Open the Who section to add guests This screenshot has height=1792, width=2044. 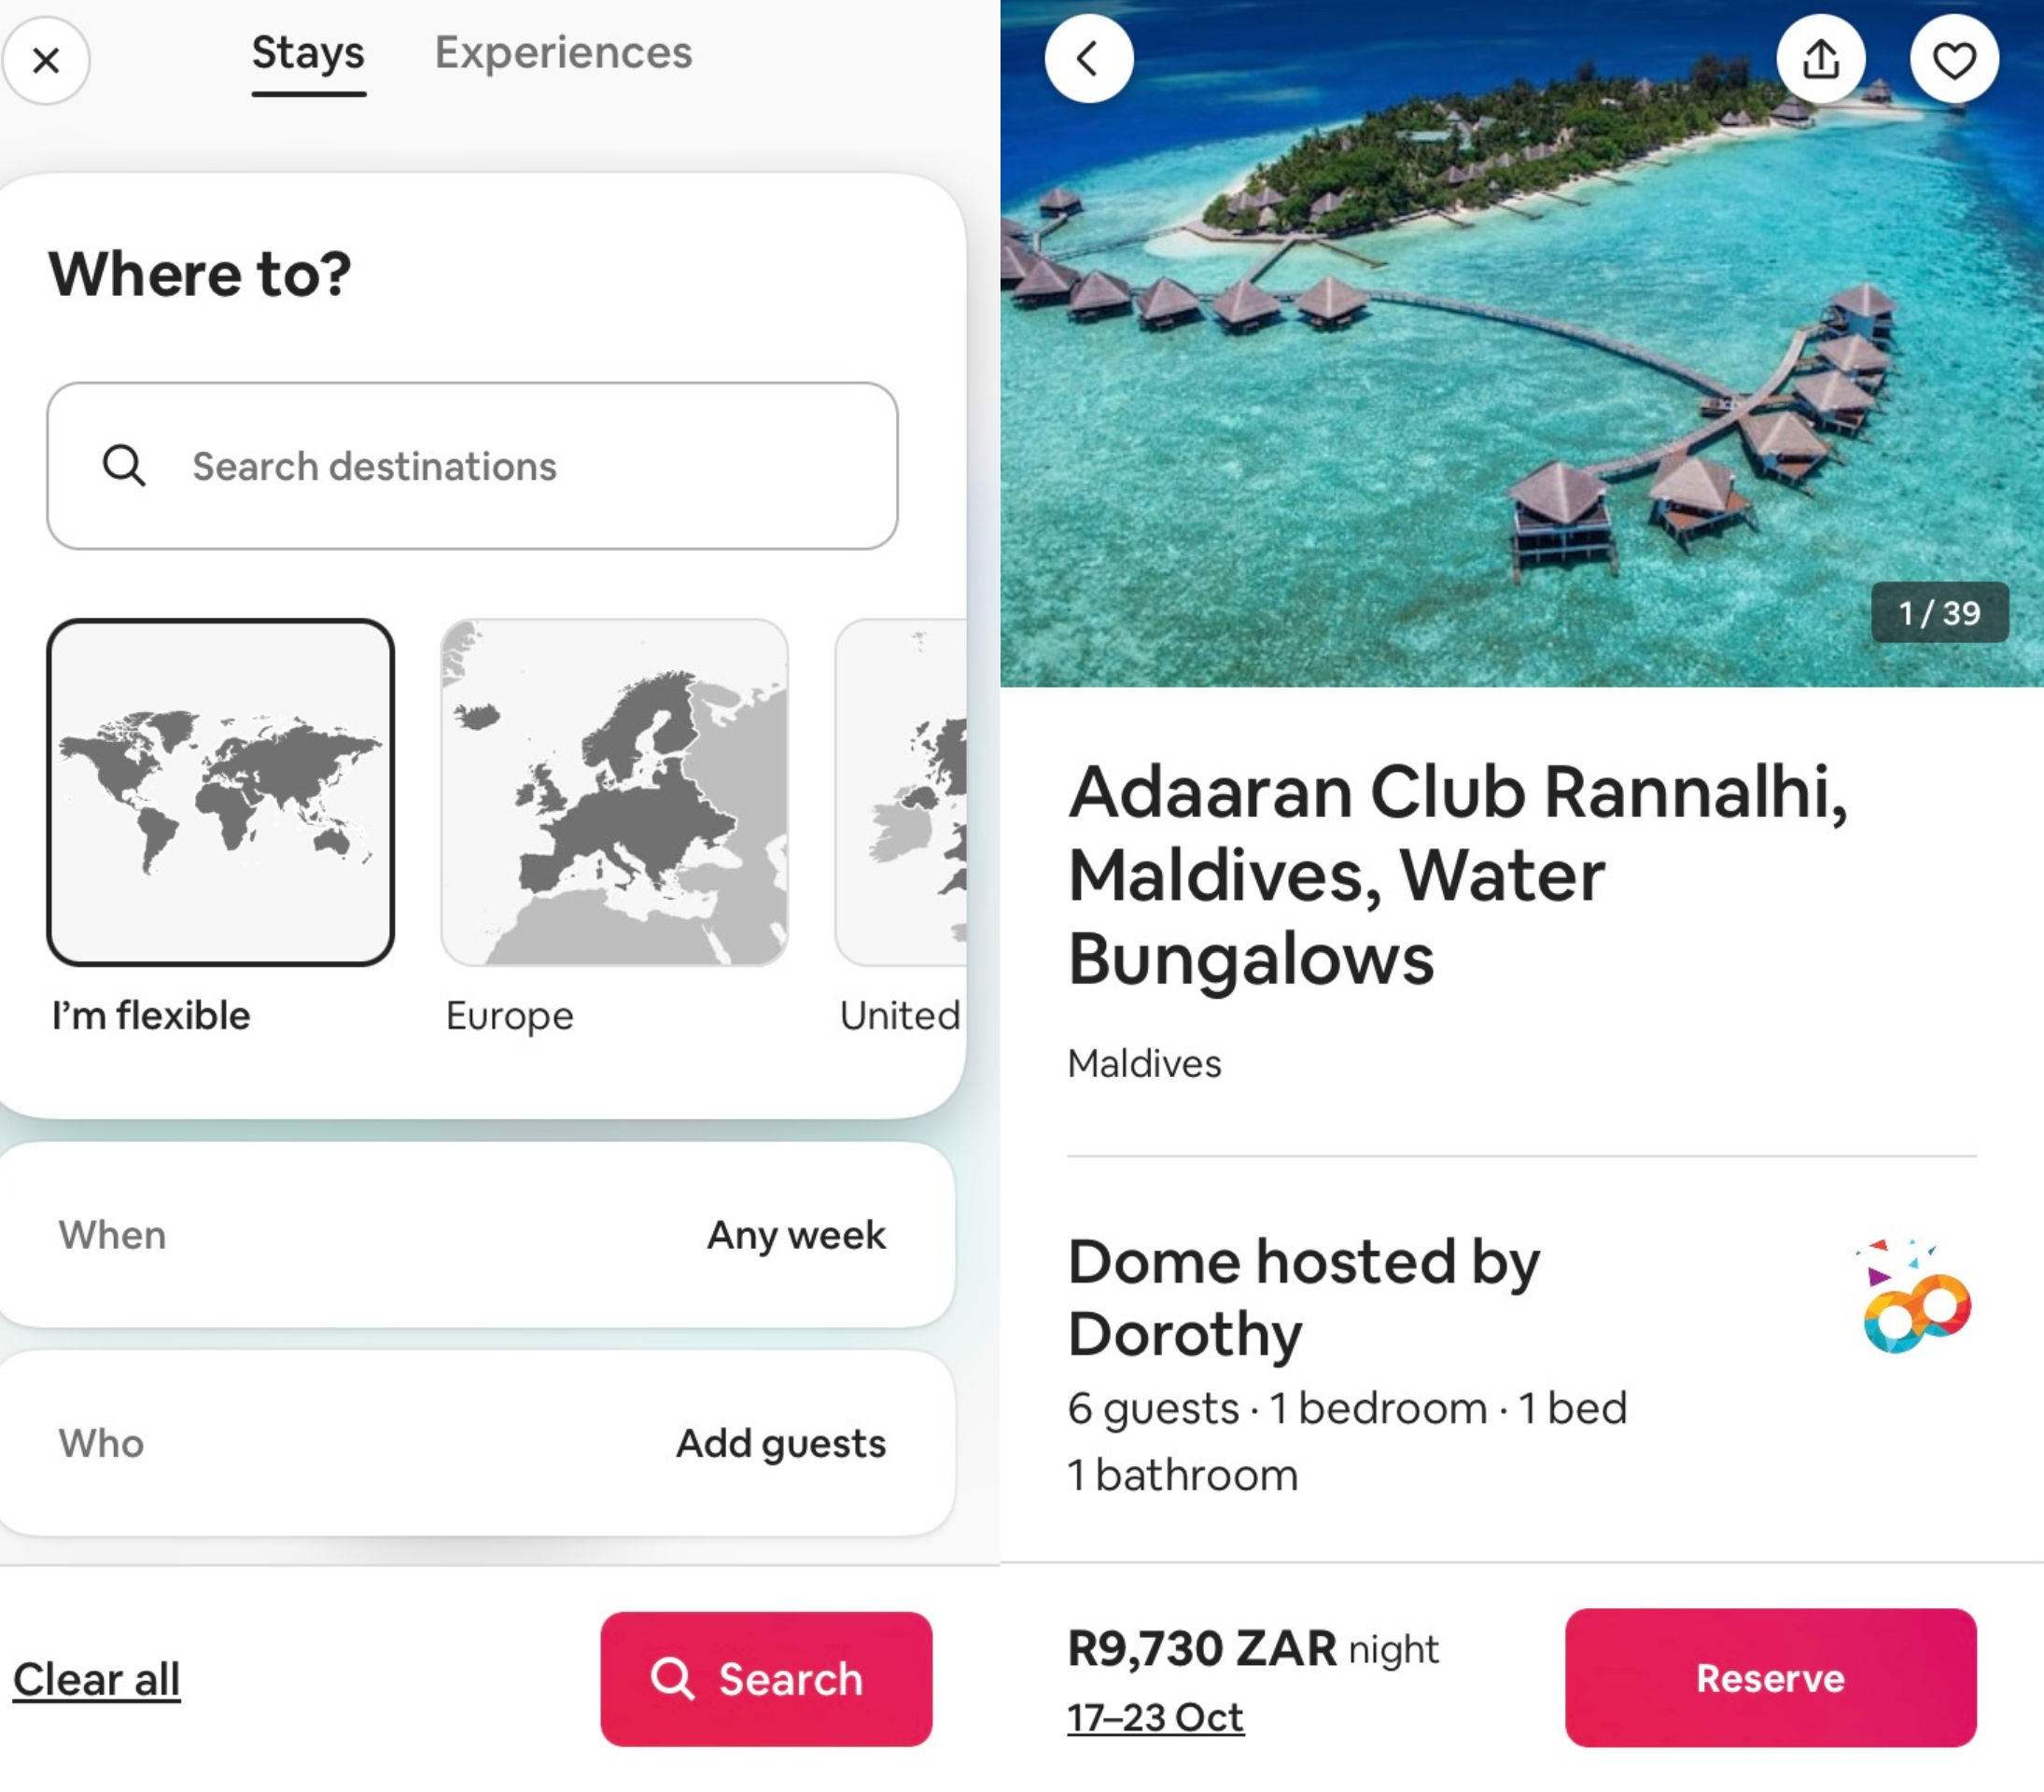(480, 1442)
